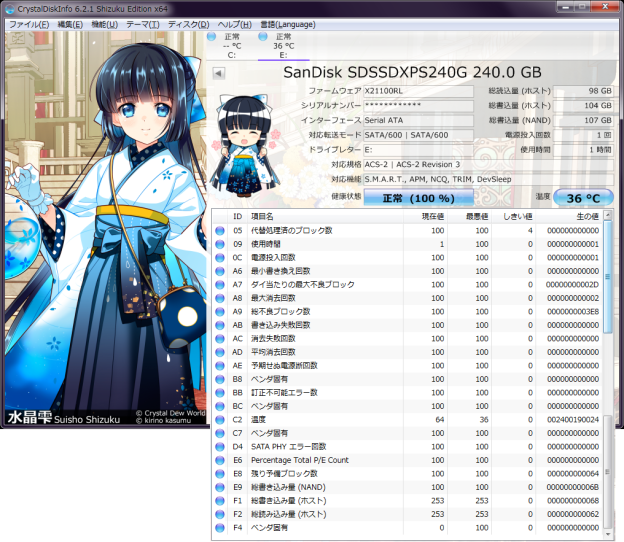Select the E: drive 36 °C tab

[x=283, y=46]
